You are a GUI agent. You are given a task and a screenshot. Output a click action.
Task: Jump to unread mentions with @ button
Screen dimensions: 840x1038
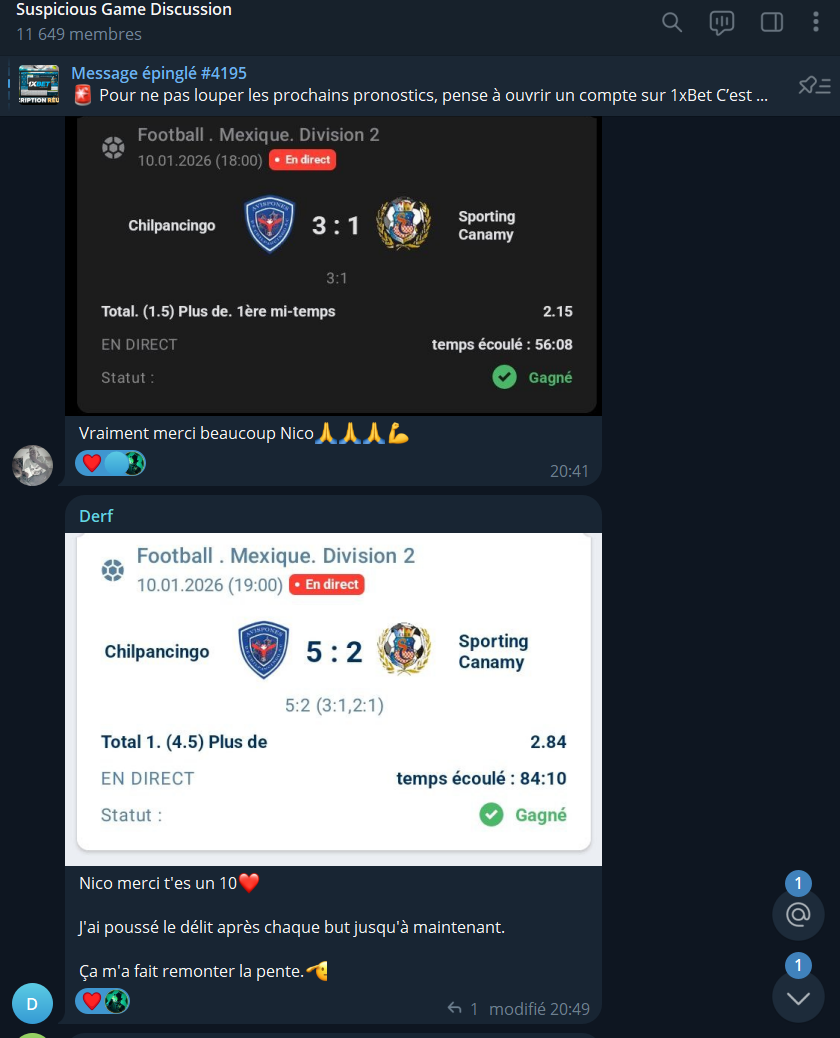click(x=798, y=914)
